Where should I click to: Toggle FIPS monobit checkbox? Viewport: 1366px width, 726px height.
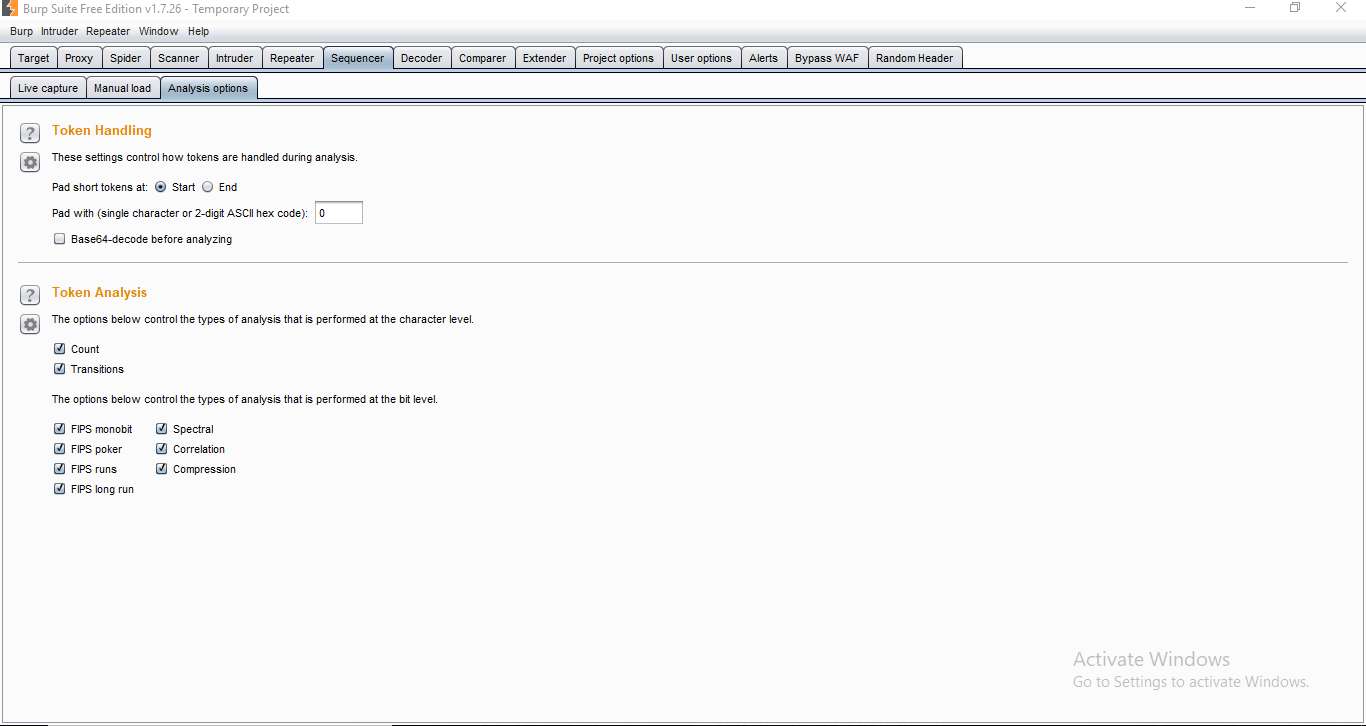pyautogui.click(x=60, y=429)
